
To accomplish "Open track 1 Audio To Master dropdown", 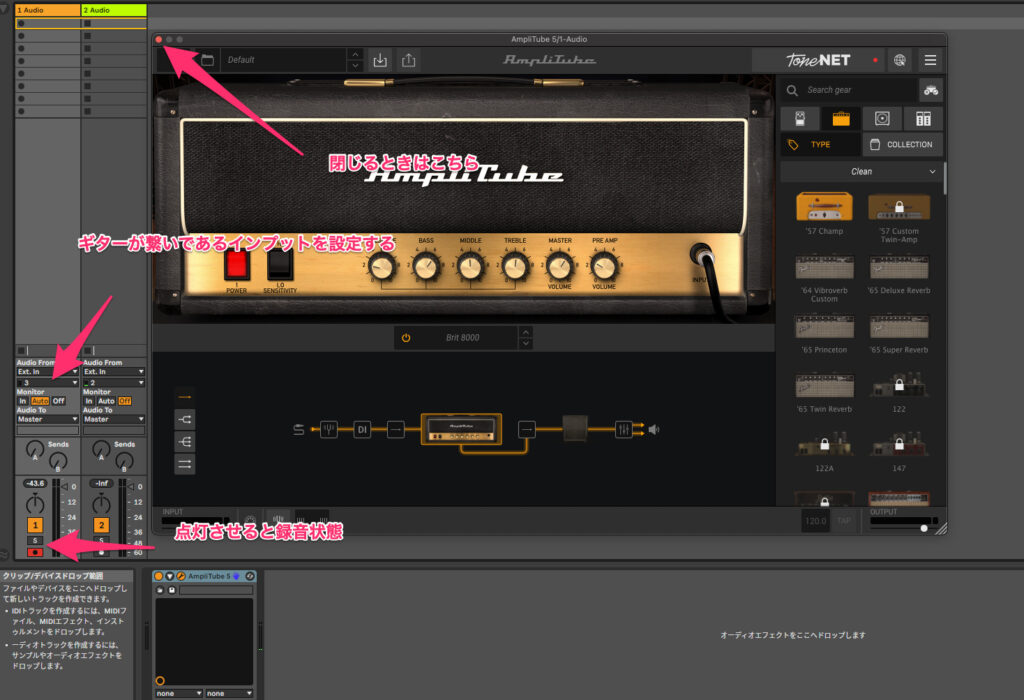I will 47,419.
